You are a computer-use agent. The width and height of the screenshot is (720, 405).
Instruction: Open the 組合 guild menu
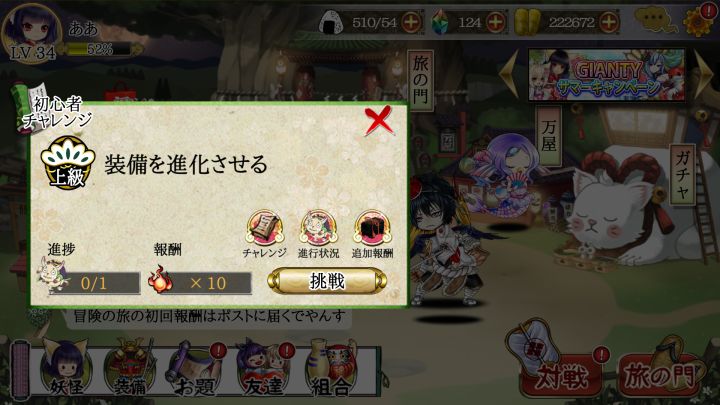pyautogui.click(x=331, y=369)
